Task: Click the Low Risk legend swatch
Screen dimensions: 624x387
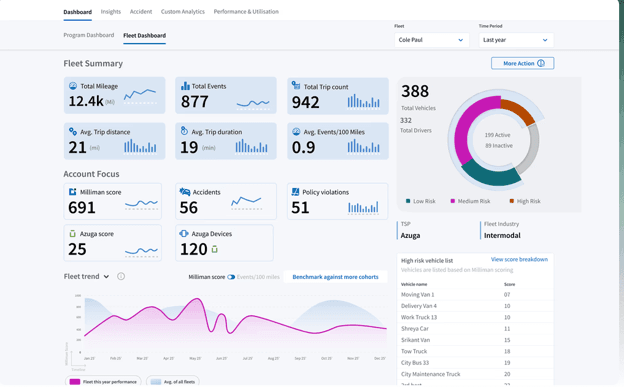Action: 408,201
